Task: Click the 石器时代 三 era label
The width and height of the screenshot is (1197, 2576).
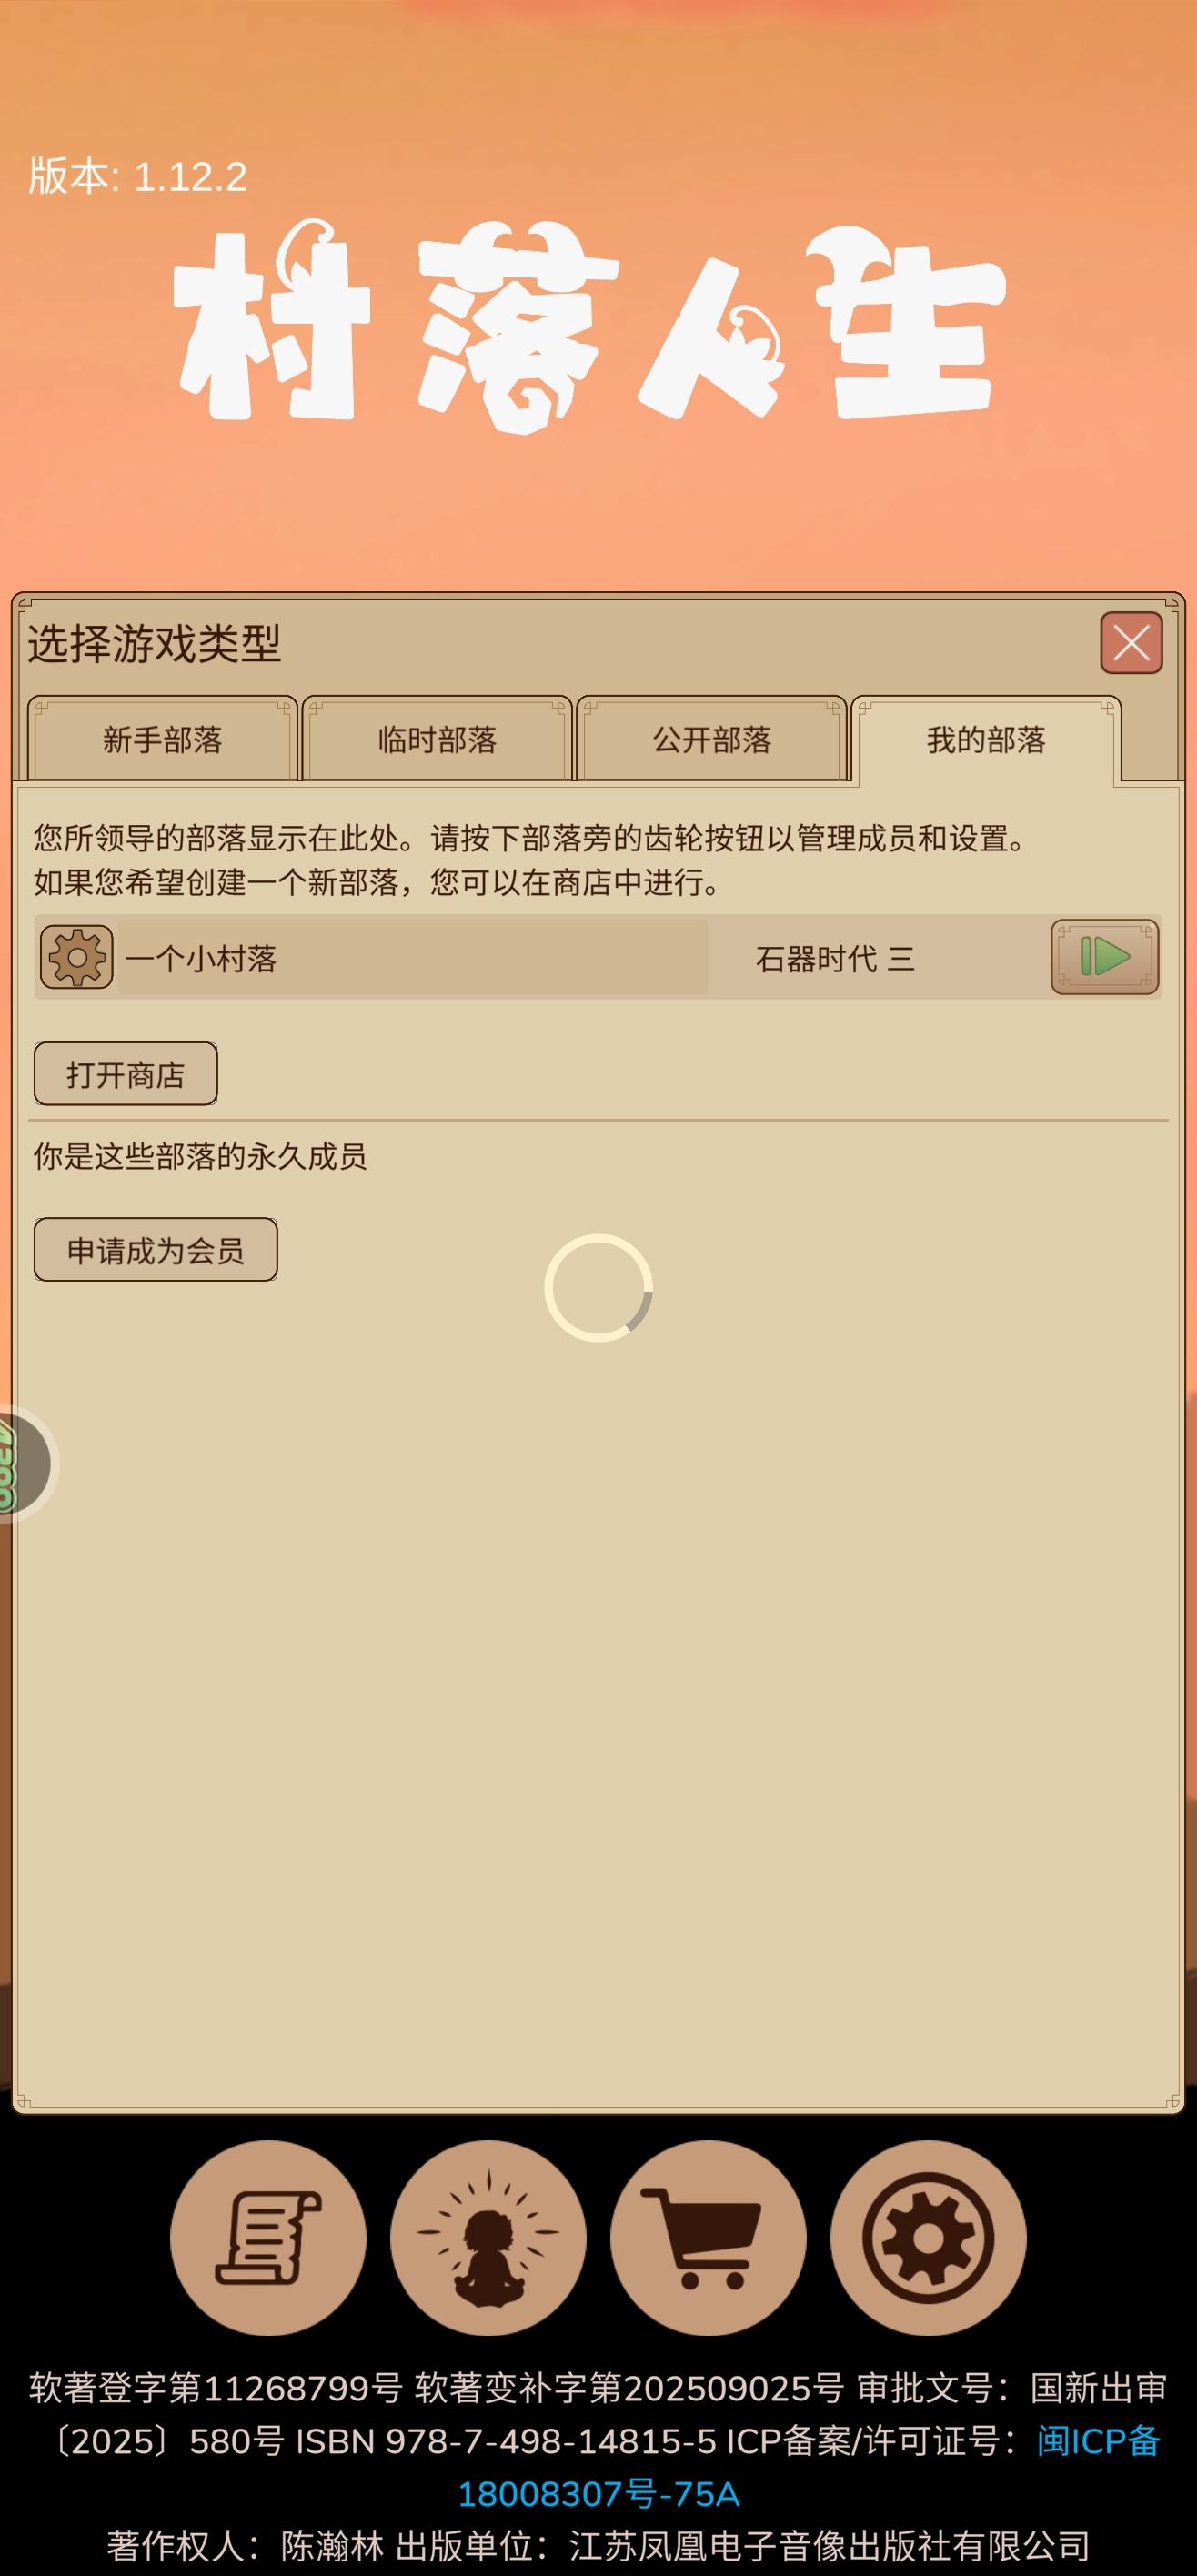Action: click(835, 959)
